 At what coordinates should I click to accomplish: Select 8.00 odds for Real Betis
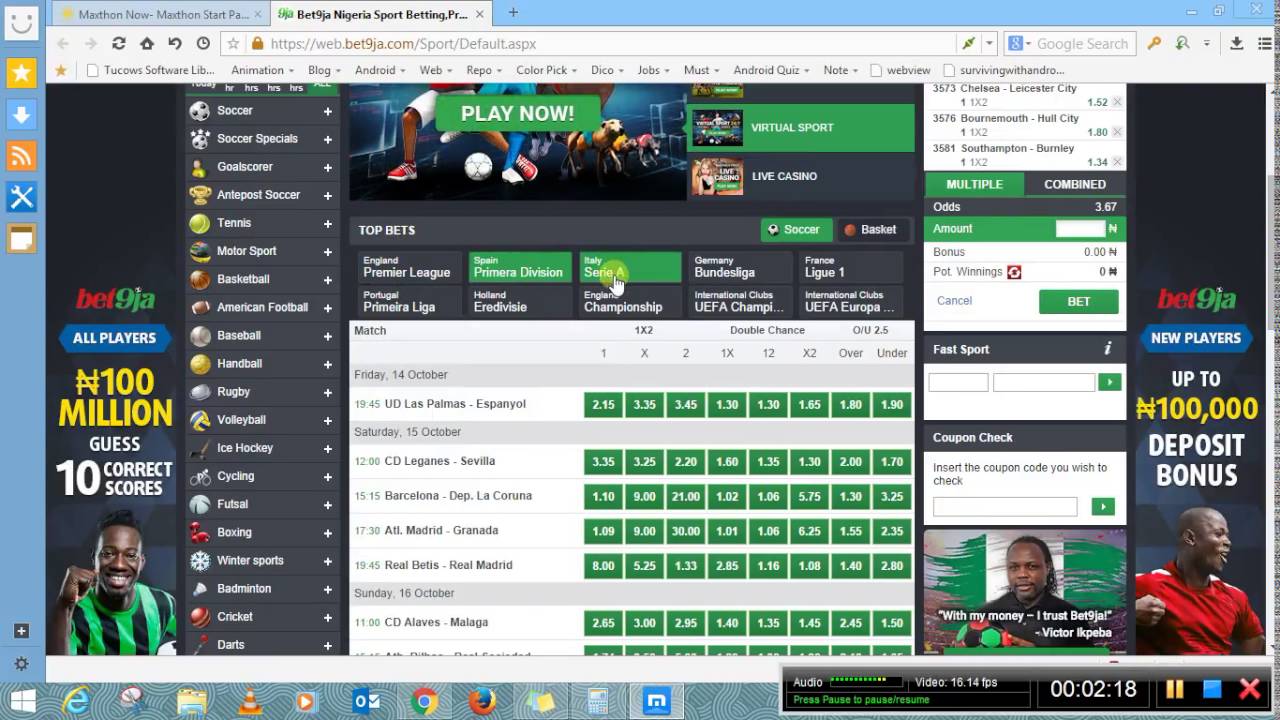603,566
